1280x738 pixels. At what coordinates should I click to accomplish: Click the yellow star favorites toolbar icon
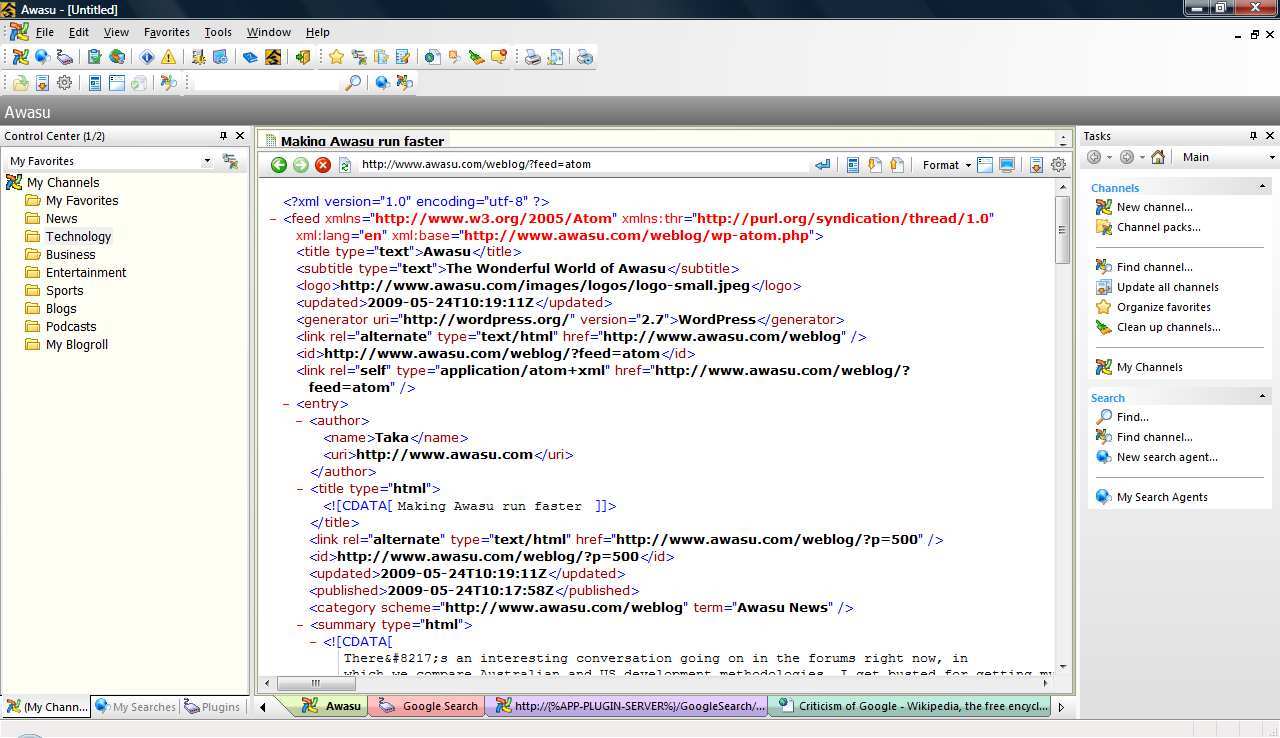[336, 57]
